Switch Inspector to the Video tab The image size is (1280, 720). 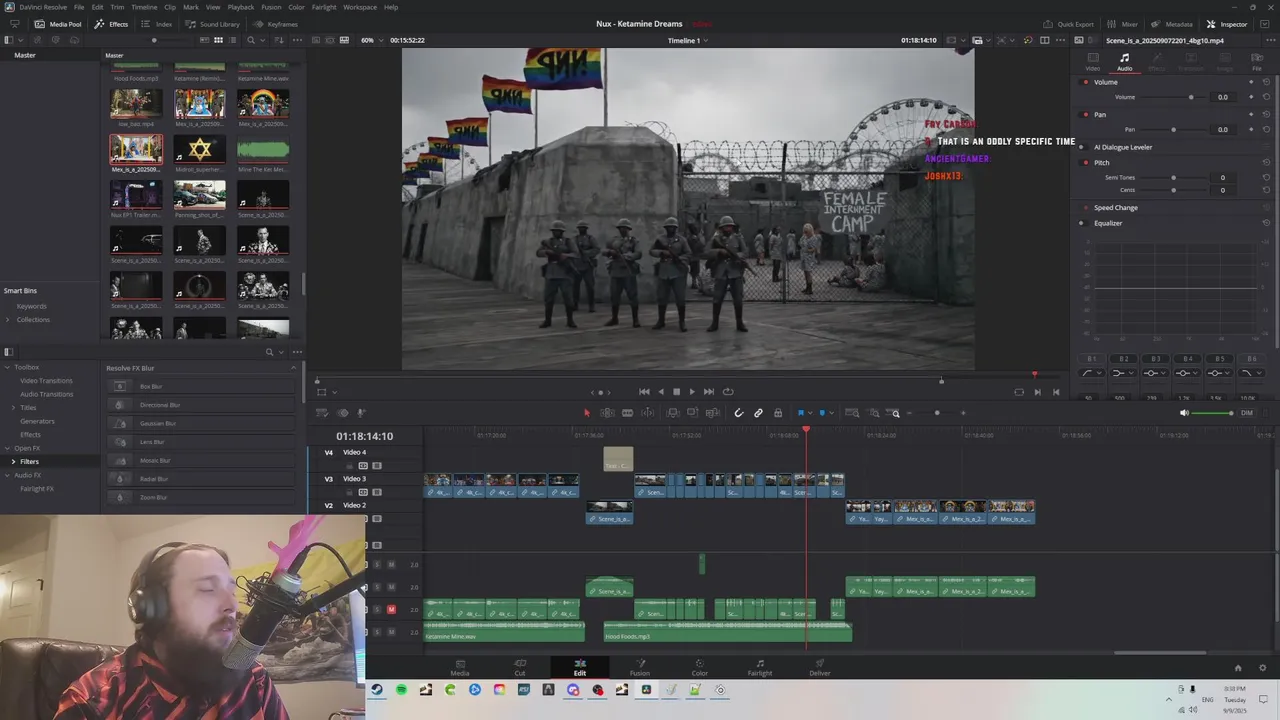(x=1093, y=62)
